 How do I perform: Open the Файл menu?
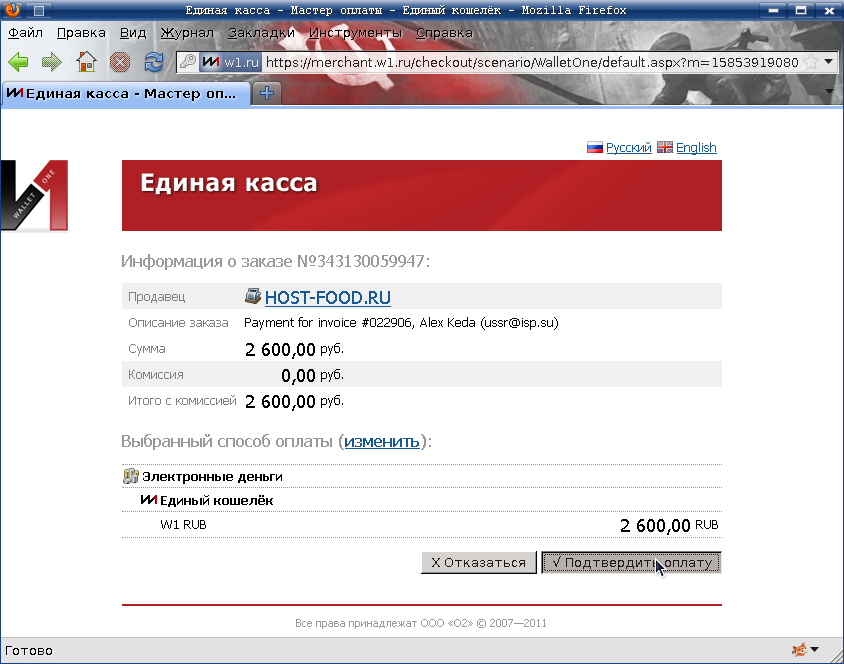tap(25, 33)
